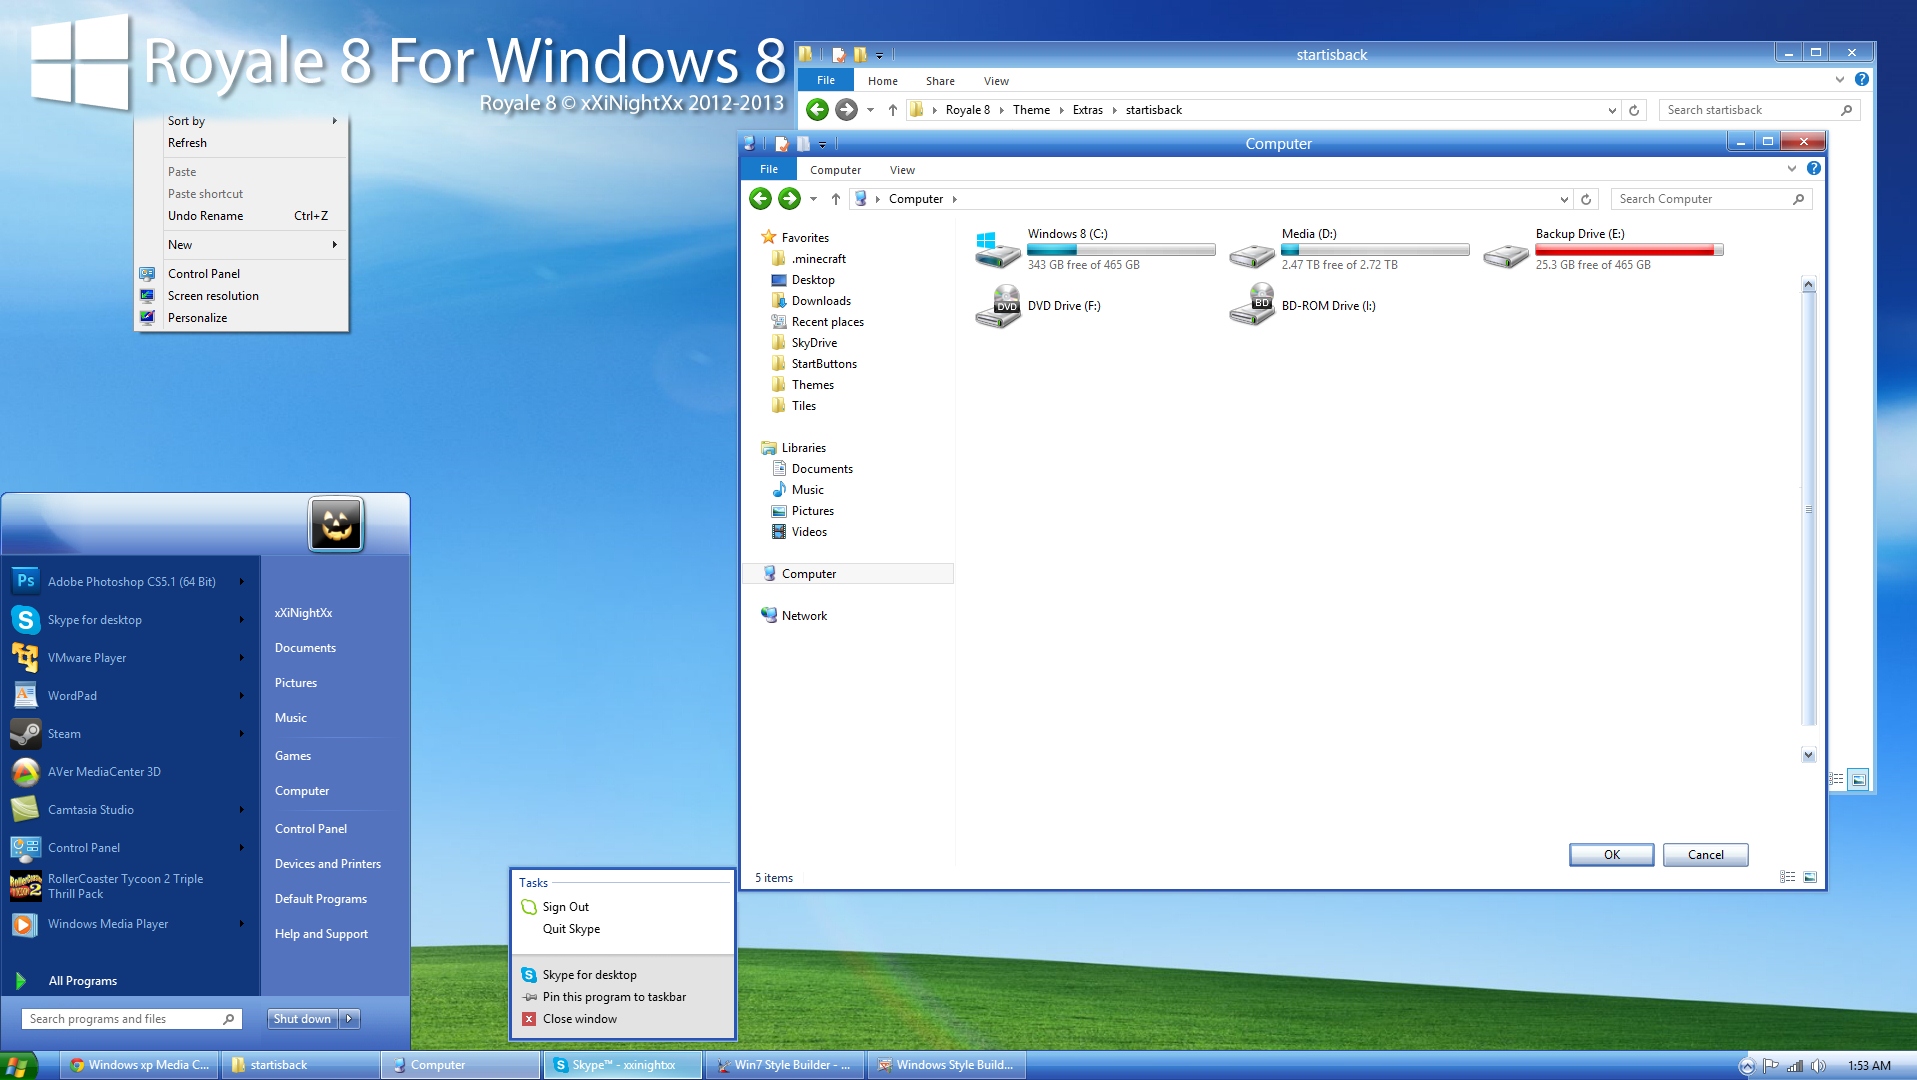The width and height of the screenshot is (1917, 1080).
Task: Choose Personalize from context menu
Action: [x=241, y=318]
